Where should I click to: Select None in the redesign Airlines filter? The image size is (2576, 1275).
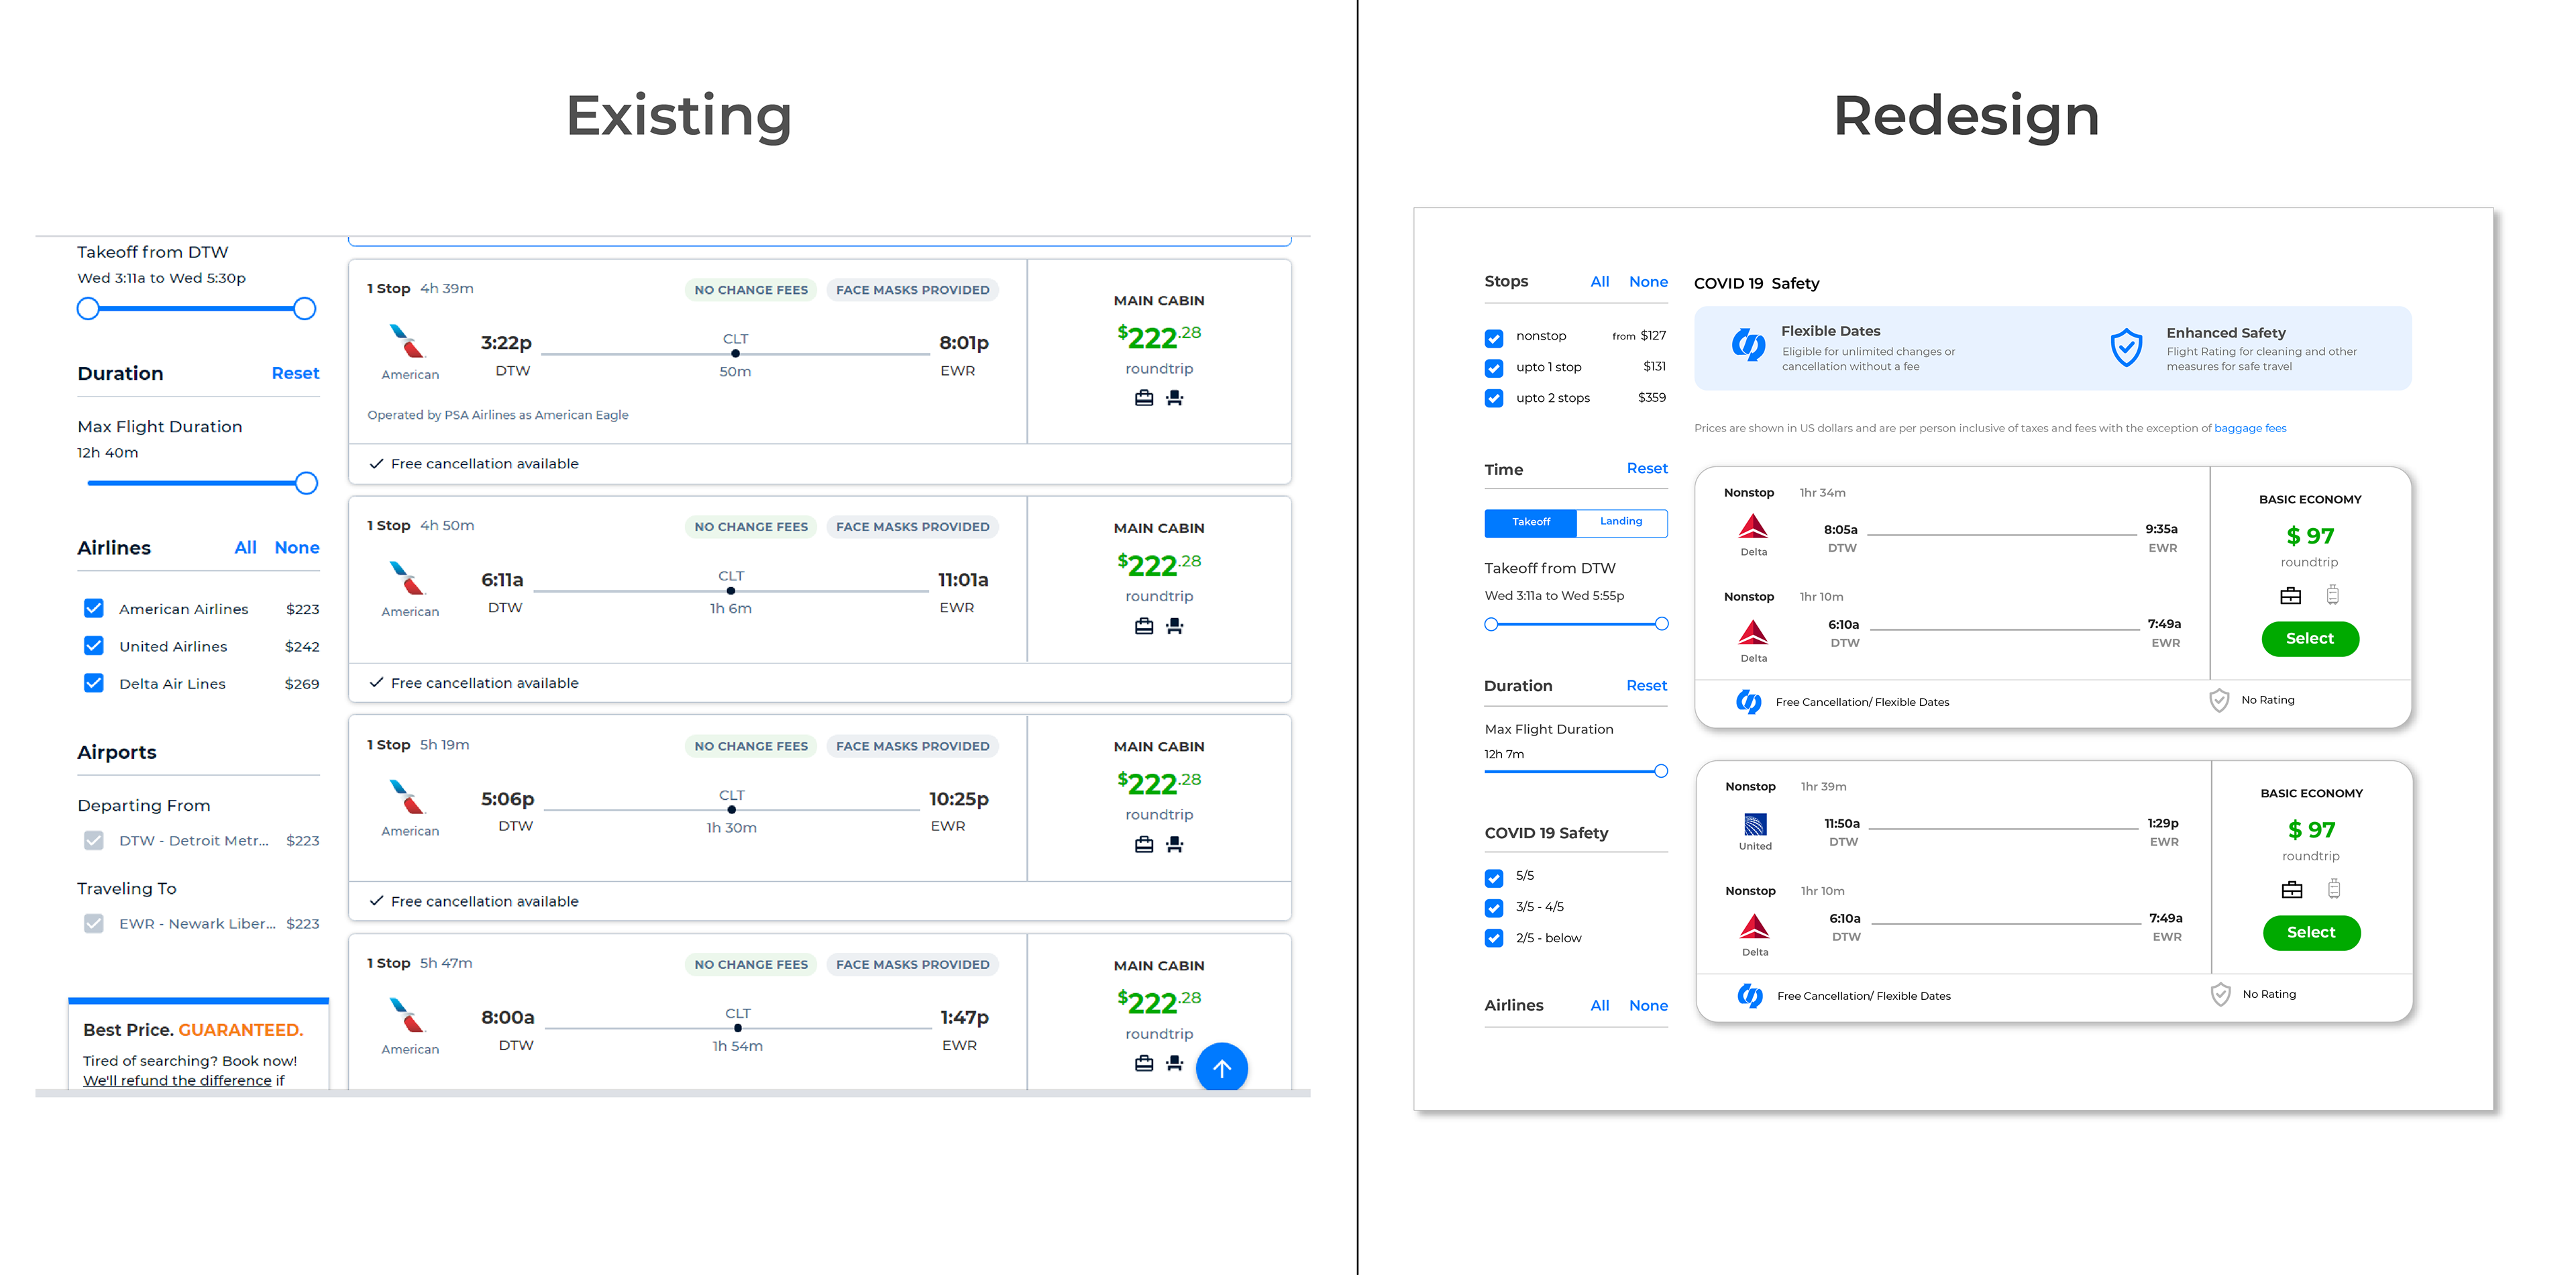(1648, 1005)
